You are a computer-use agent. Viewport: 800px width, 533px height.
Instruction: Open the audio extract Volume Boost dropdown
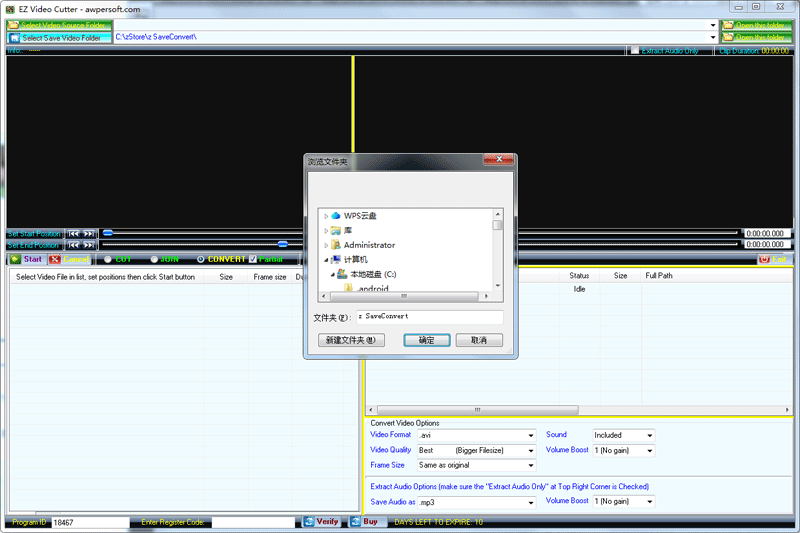coord(649,502)
